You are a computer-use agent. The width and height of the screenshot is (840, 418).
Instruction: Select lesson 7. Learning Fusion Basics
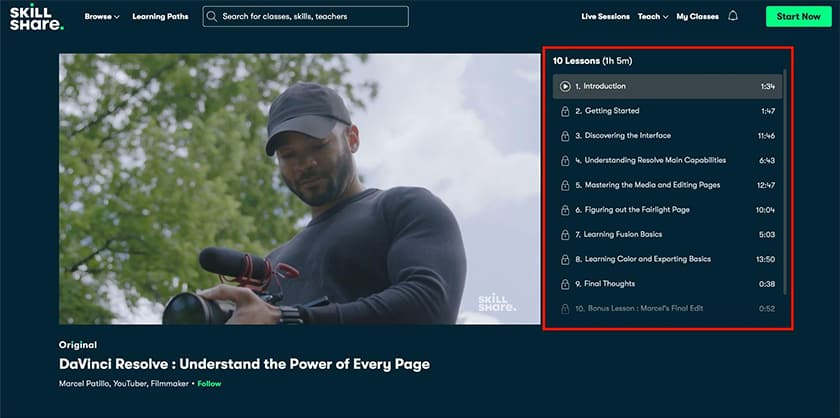[x=667, y=234]
